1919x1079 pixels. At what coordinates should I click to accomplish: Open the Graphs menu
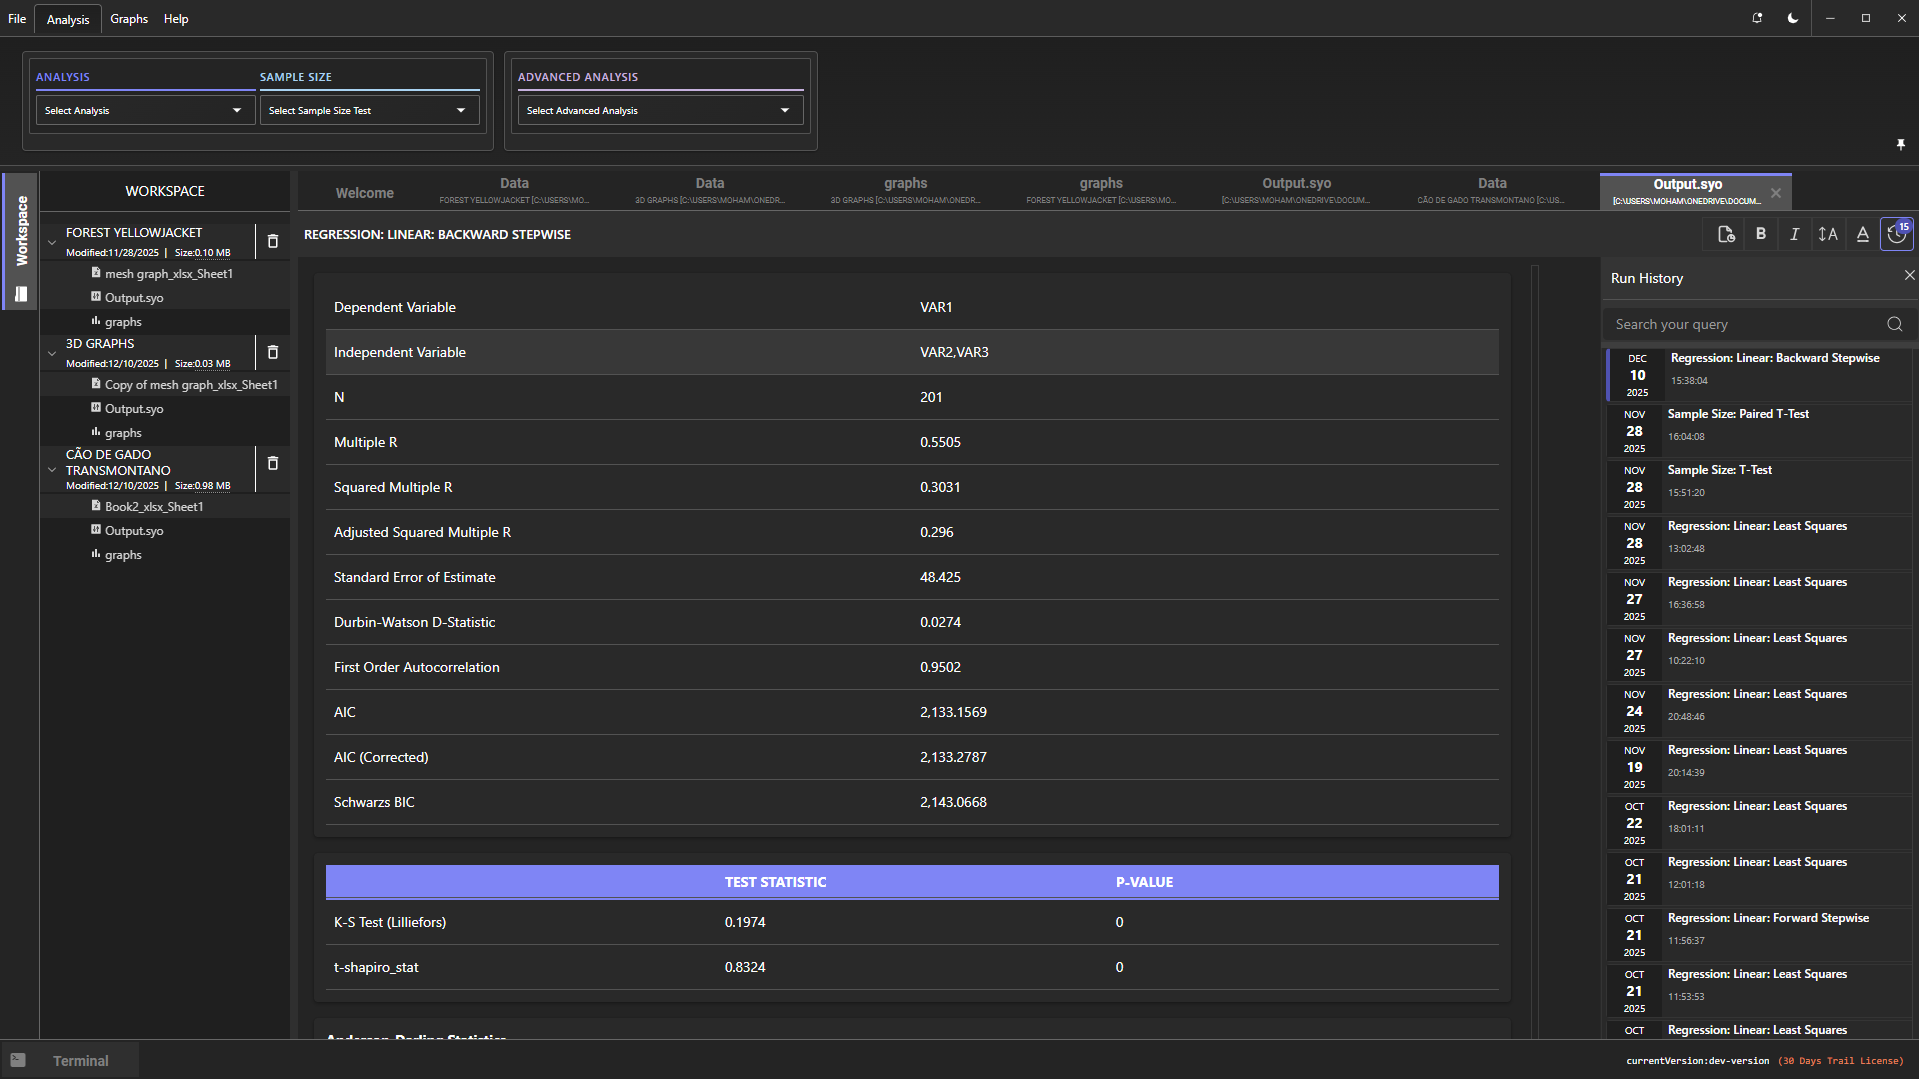click(129, 19)
